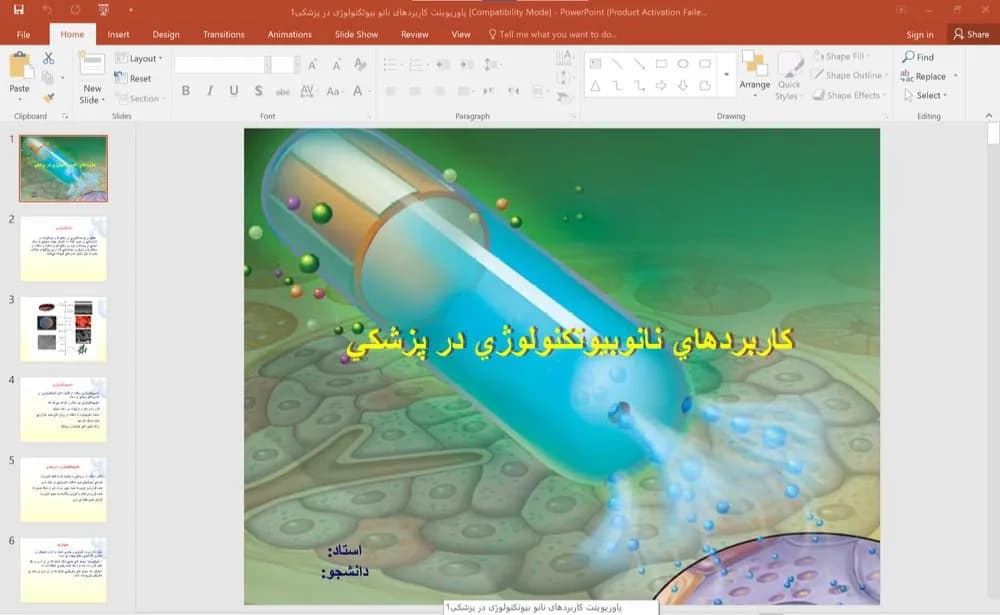Click the Change Case Aa icon
Screen dimensions: 1000x615
[332, 91]
